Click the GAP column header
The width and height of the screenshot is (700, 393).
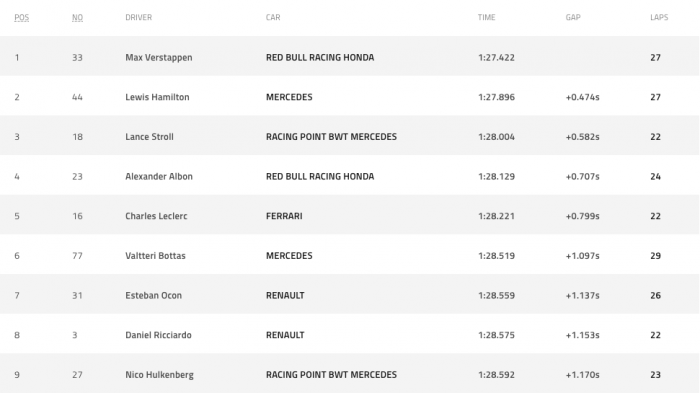pos(573,17)
